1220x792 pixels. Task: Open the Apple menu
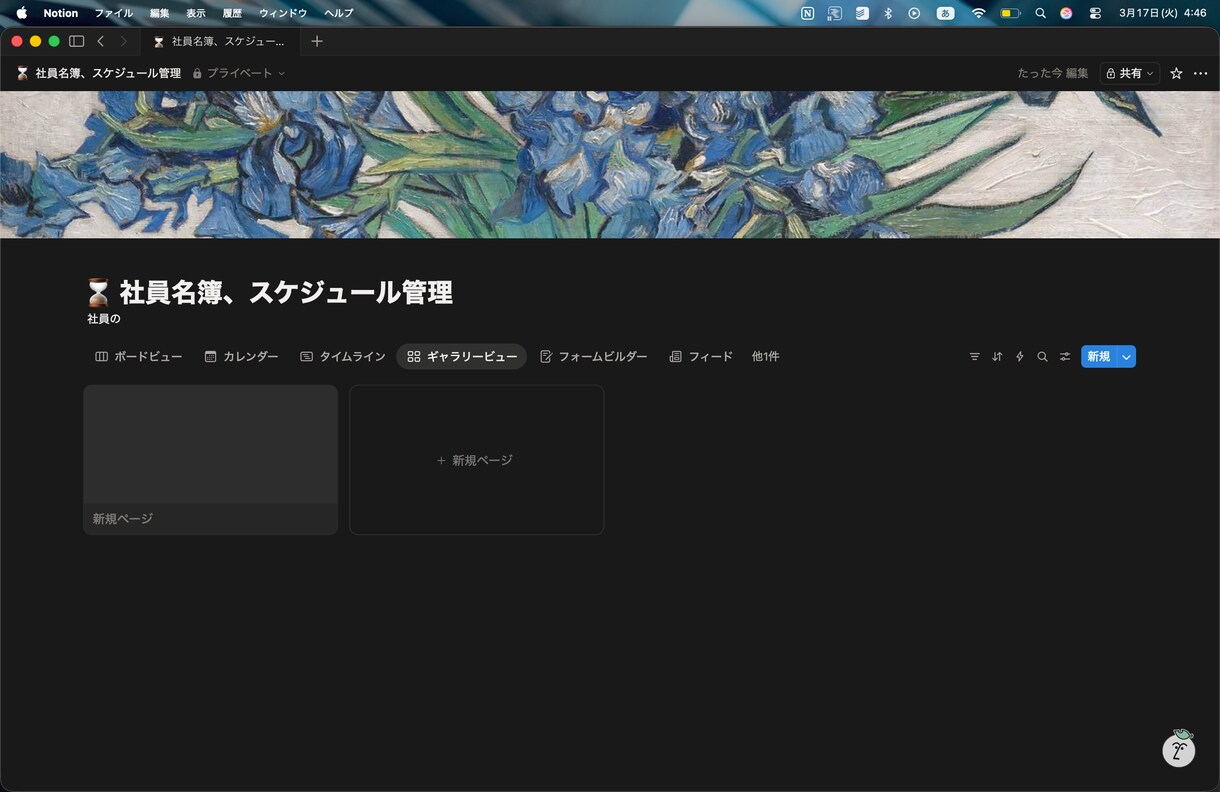coord(21,13)
